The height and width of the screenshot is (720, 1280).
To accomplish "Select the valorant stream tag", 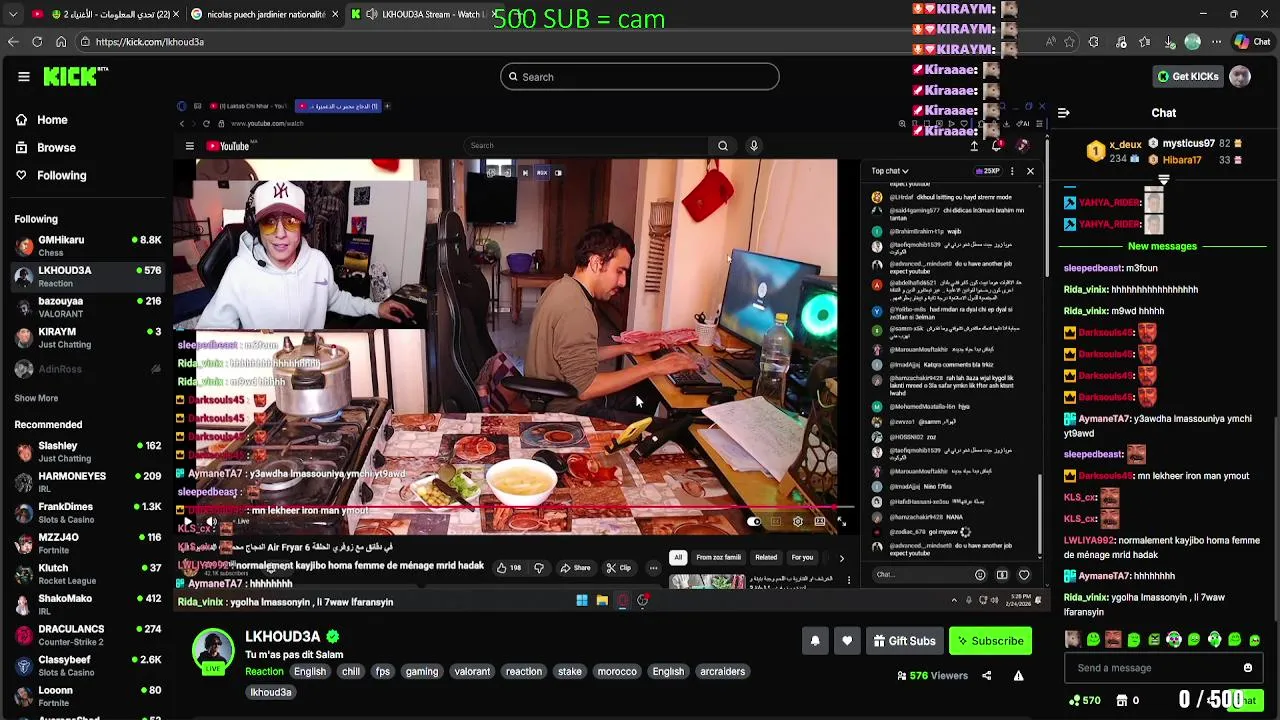I will (472, 672).
